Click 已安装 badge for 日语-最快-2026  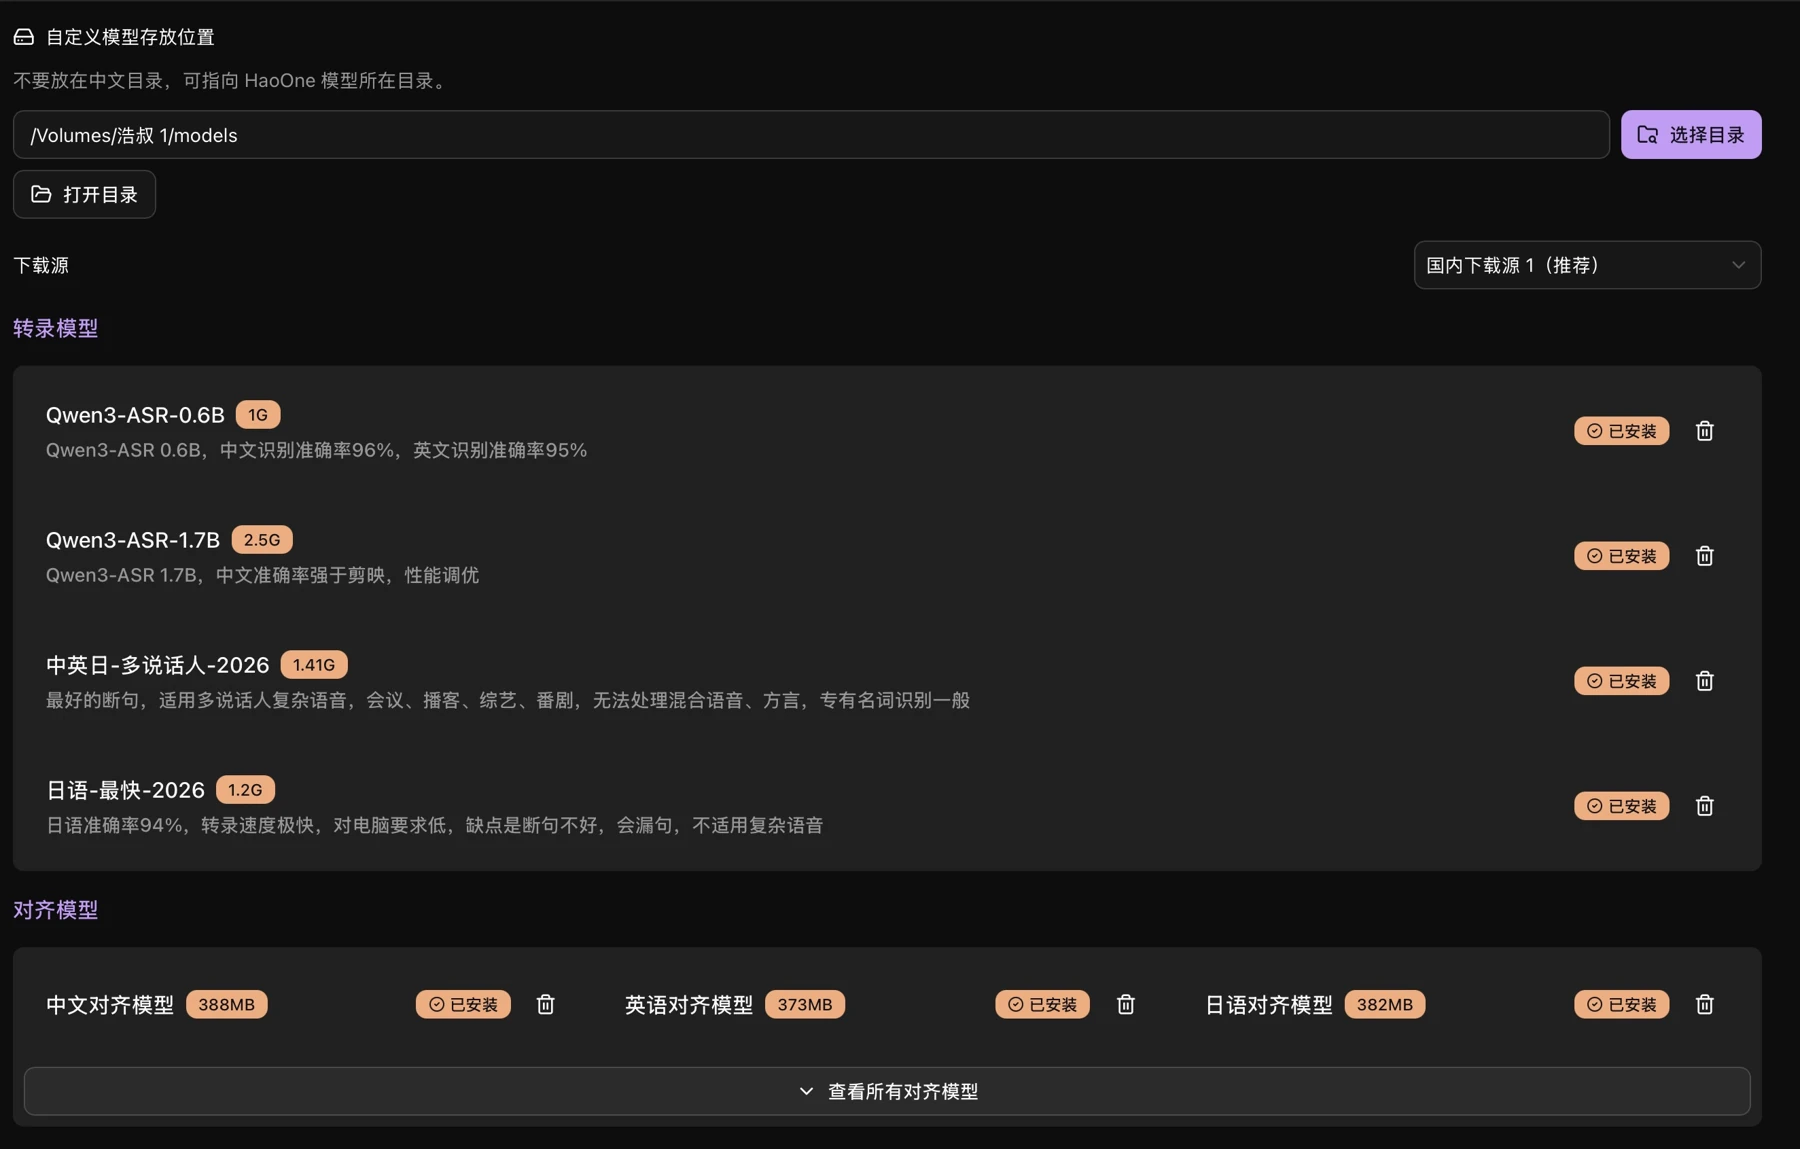point(1621,806)
